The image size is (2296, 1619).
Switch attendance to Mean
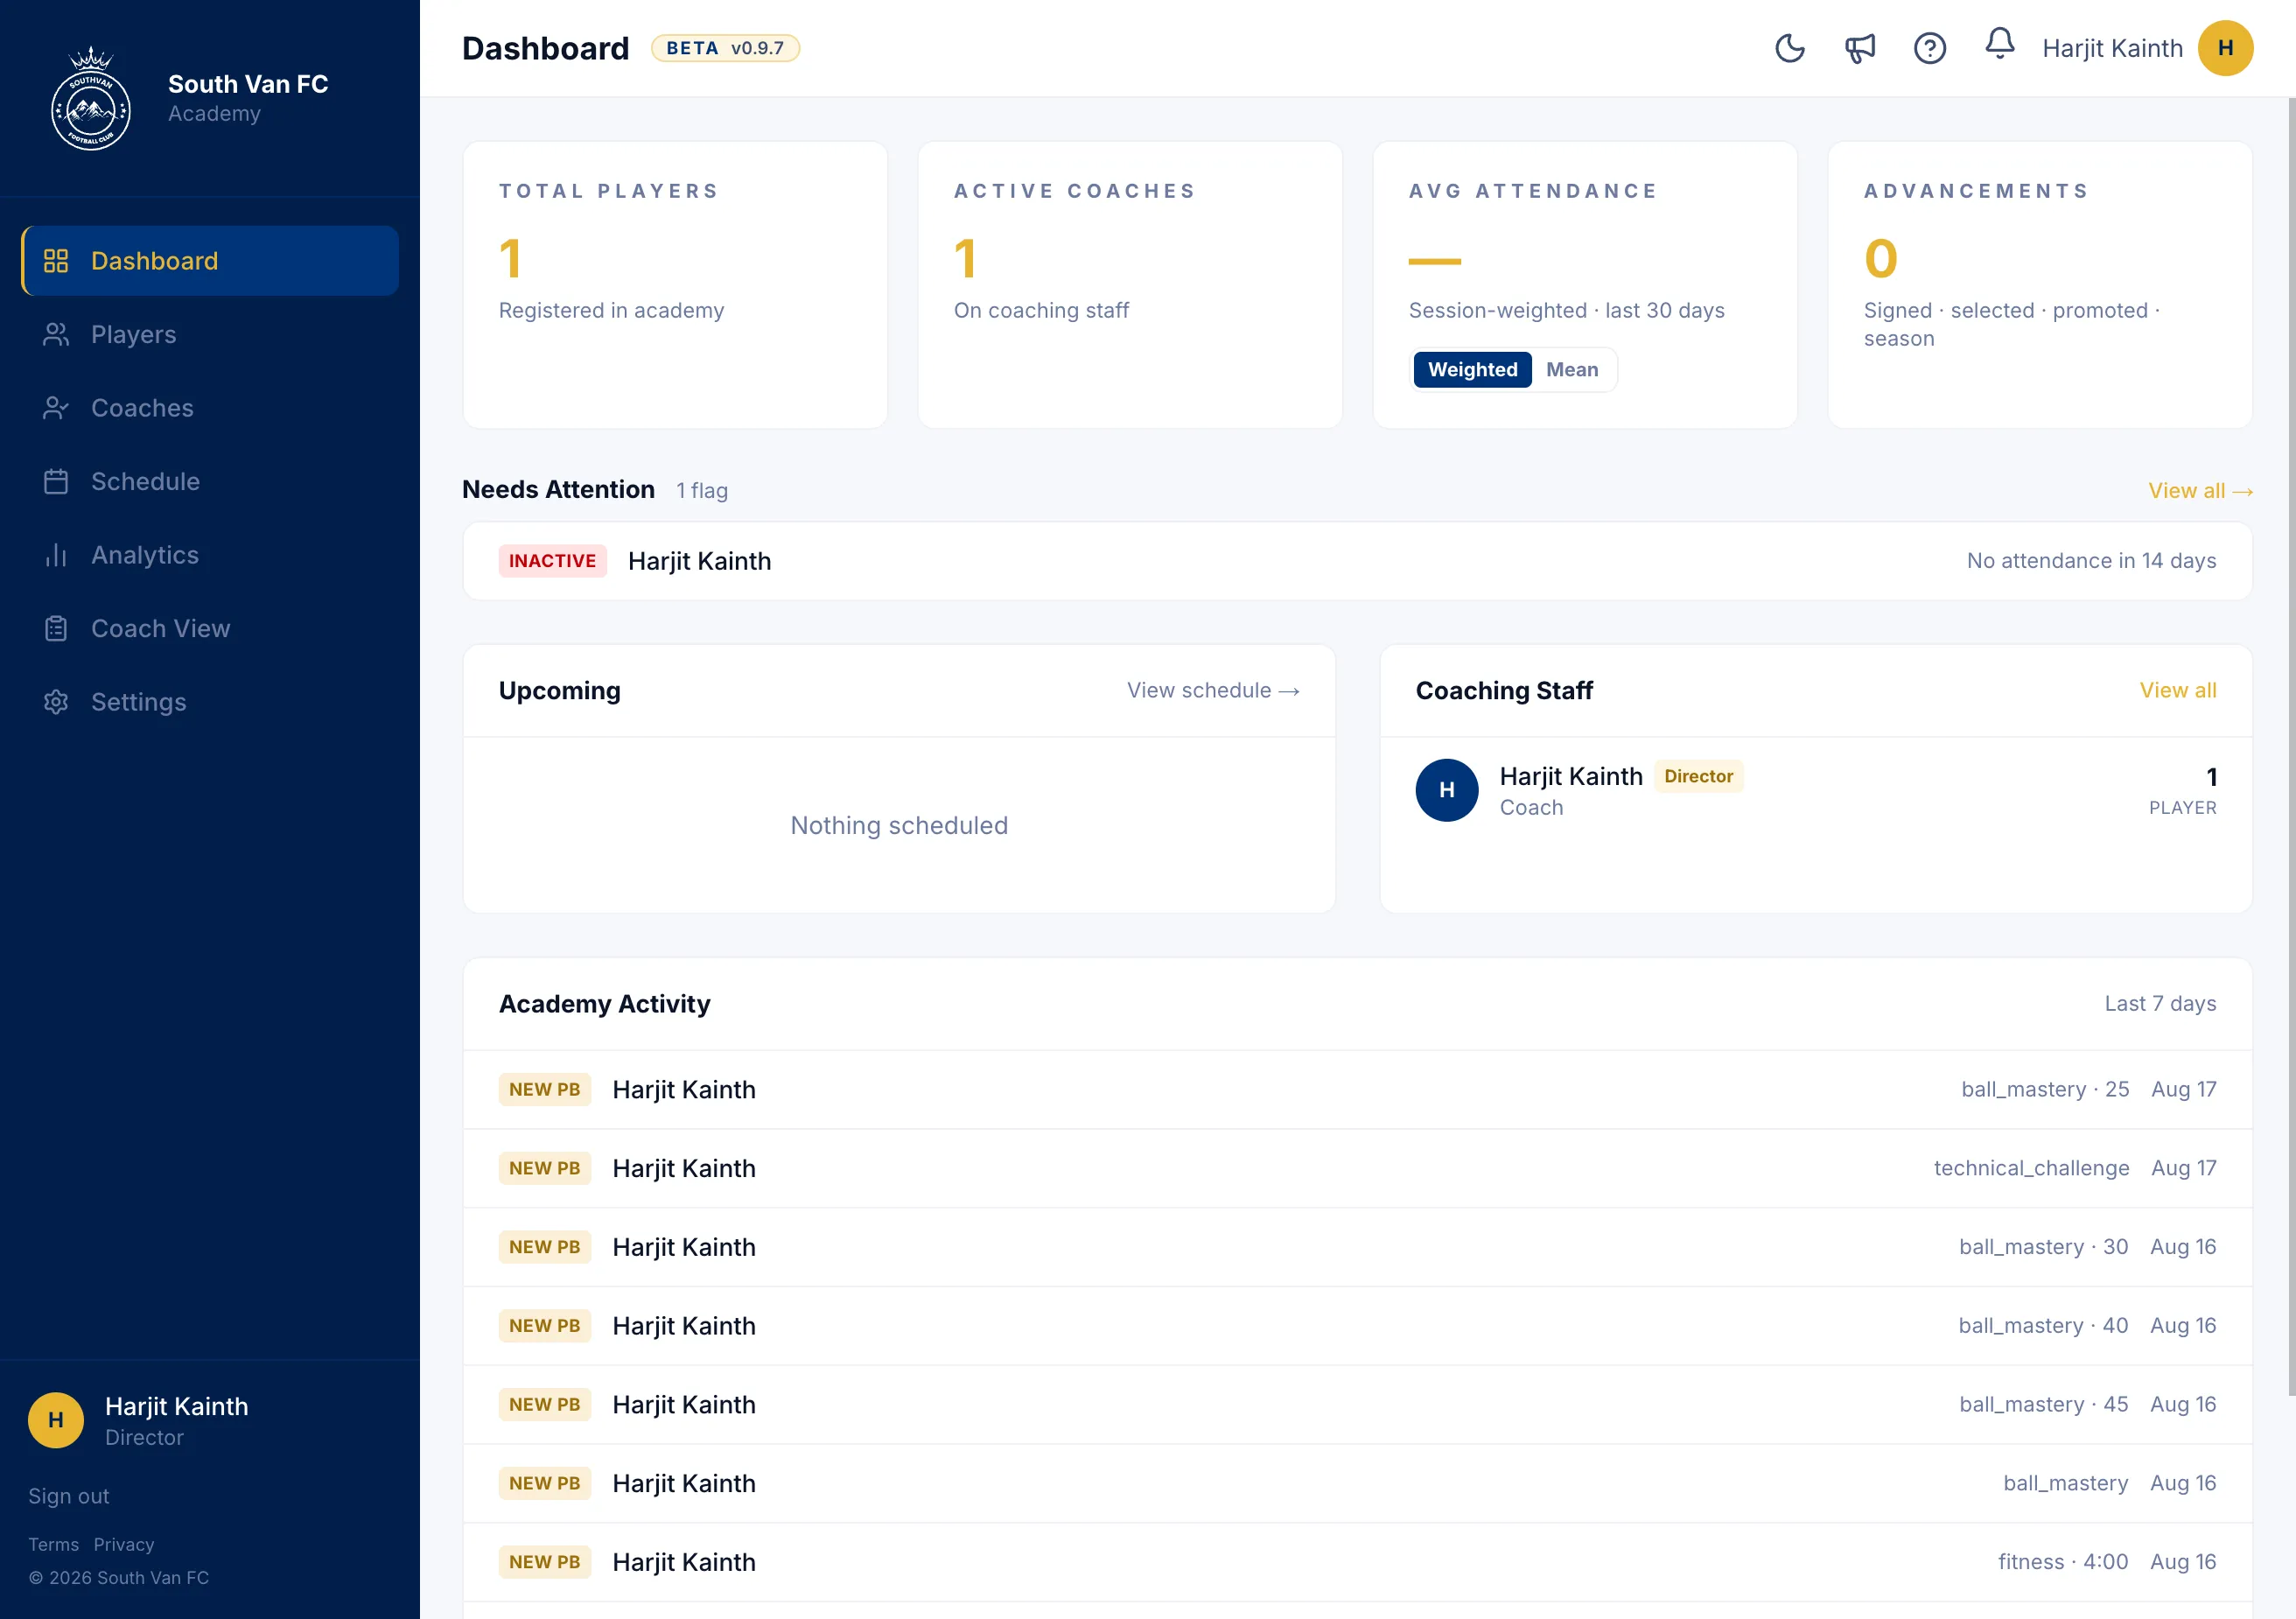coord(1572,370)
